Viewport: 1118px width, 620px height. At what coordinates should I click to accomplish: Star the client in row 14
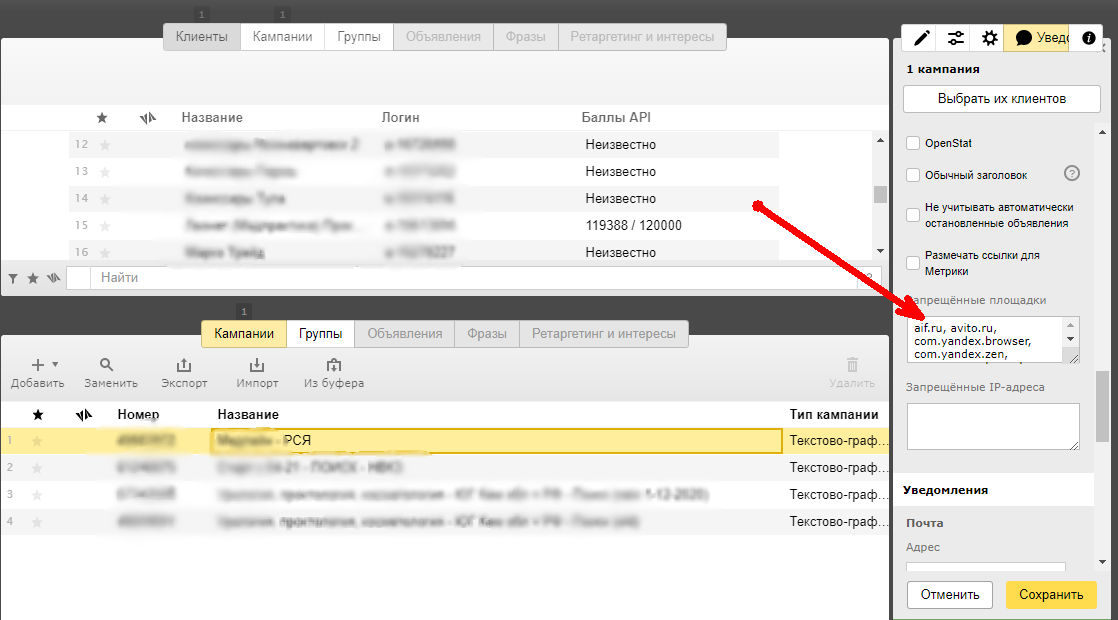[105, 199]
